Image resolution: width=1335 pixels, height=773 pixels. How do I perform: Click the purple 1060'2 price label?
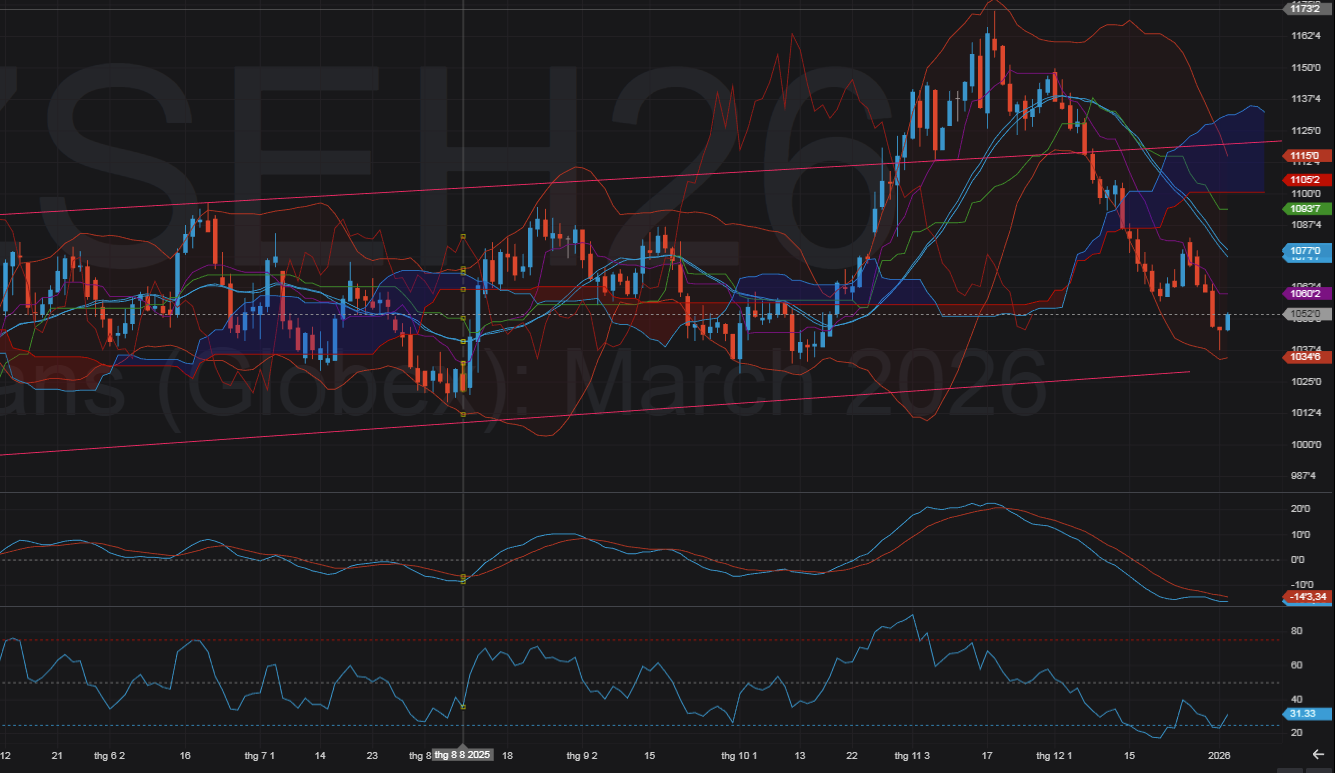click(x=1306, y=294)
